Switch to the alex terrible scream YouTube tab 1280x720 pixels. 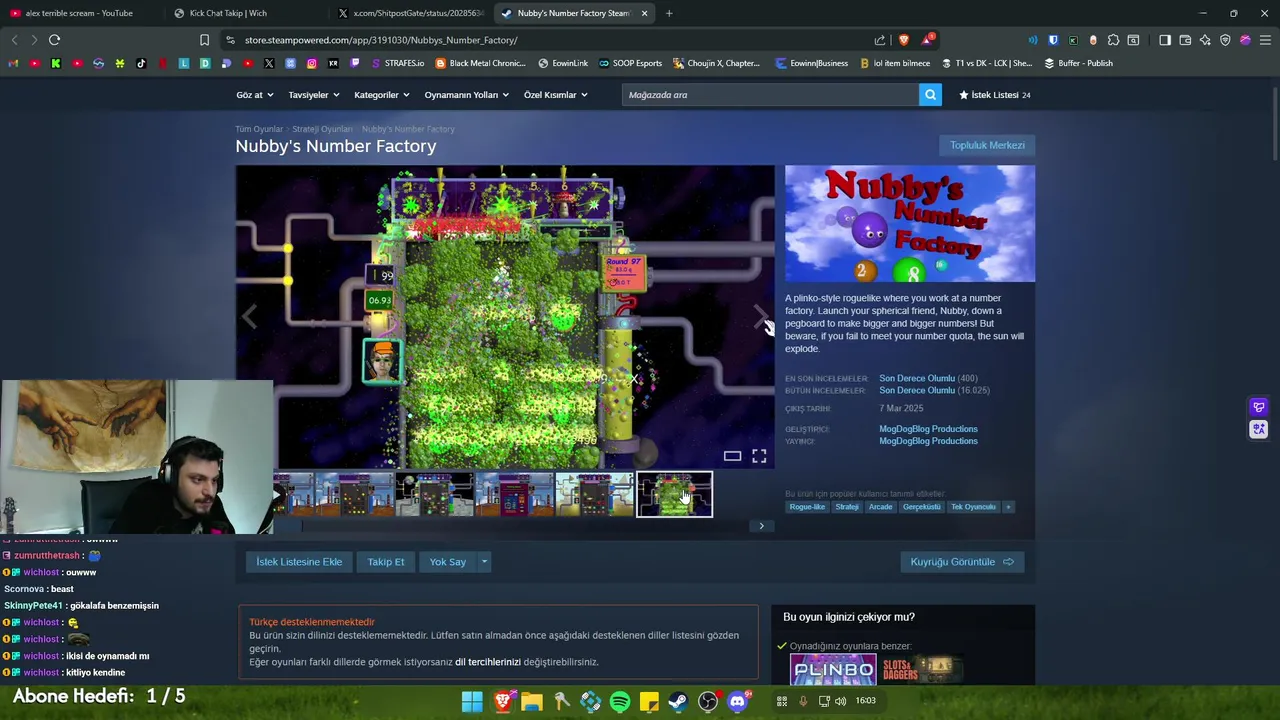pyautogui.click(x=80, y=13)
